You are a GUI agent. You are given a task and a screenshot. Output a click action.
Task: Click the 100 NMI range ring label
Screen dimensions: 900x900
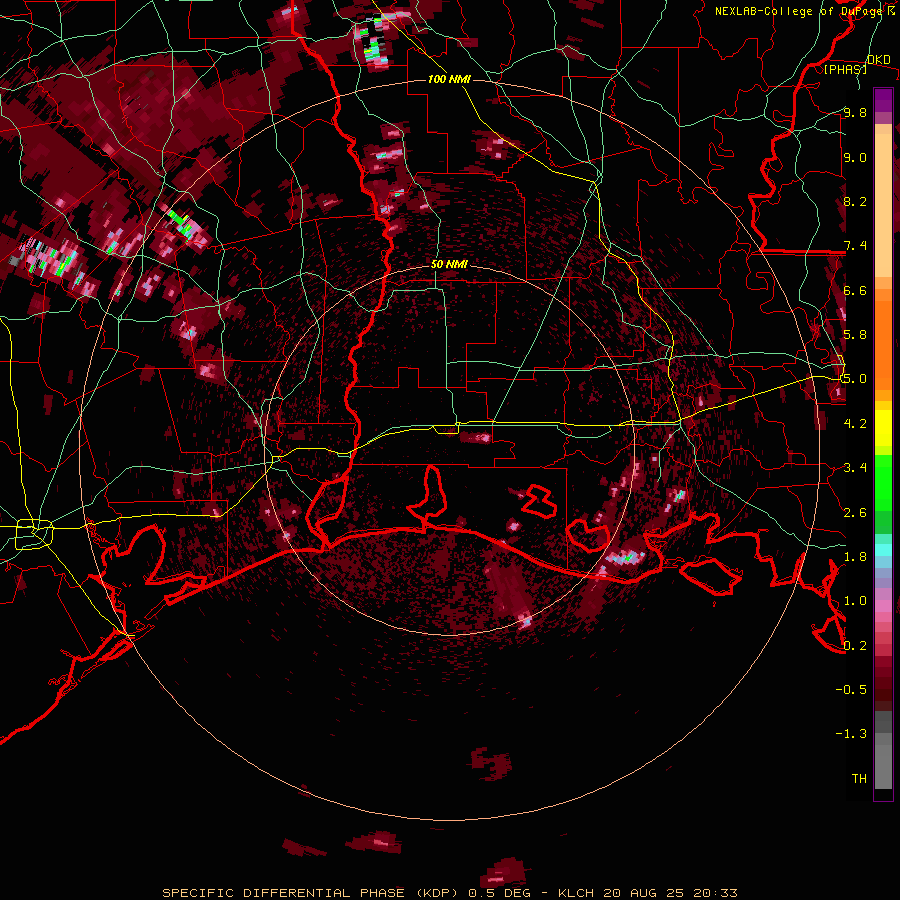449,79
